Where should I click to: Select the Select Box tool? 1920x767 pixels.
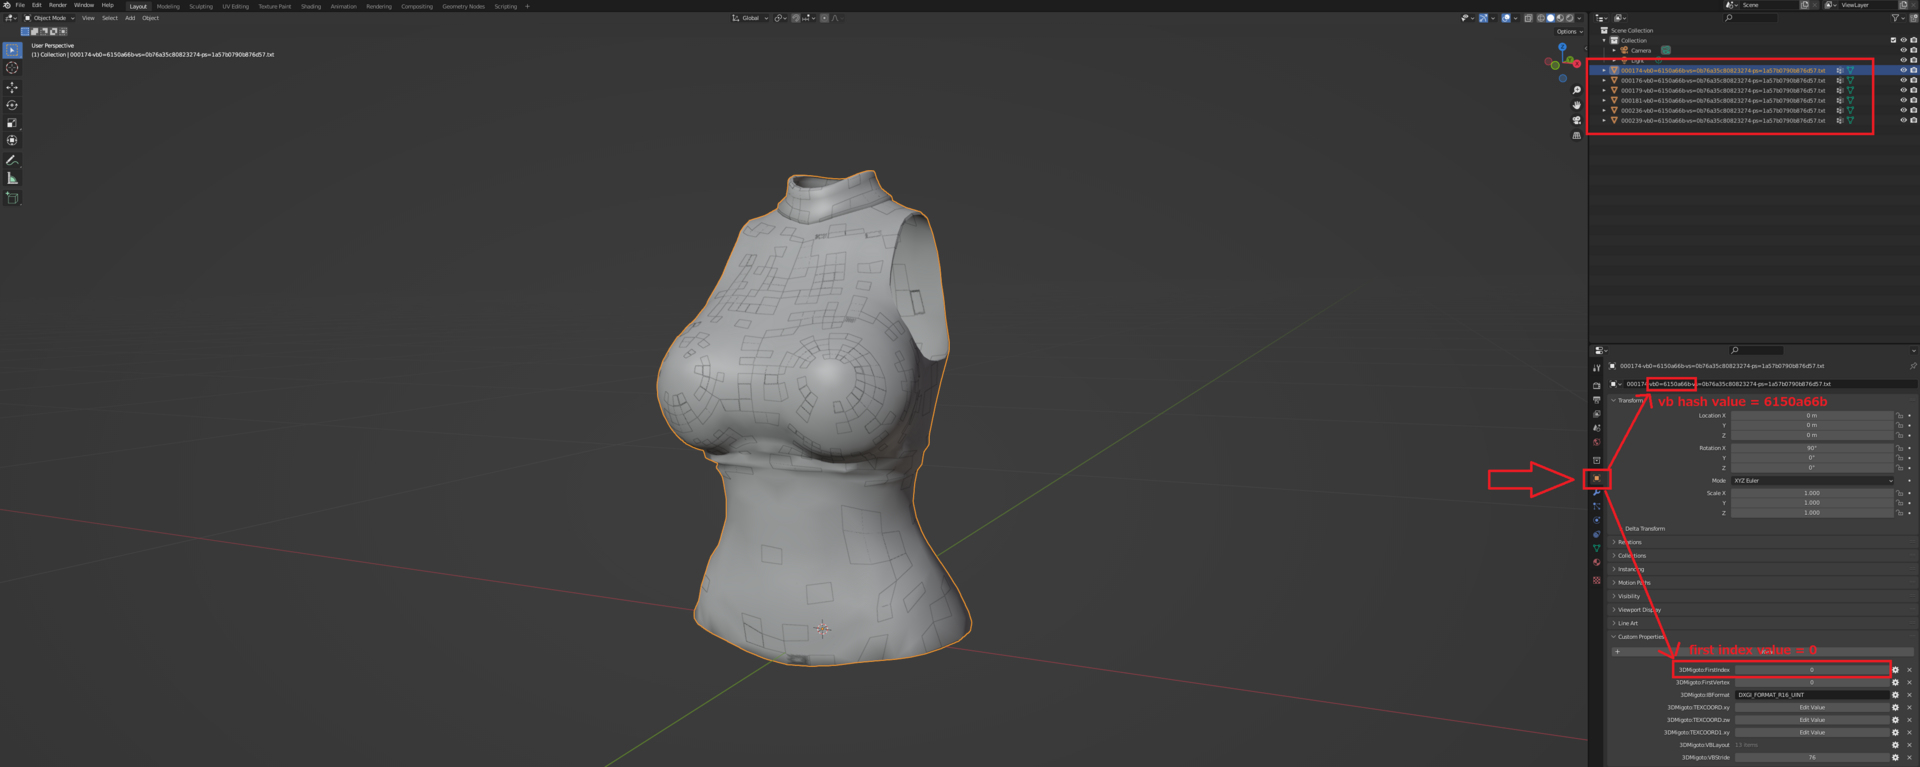coord(12,50)
